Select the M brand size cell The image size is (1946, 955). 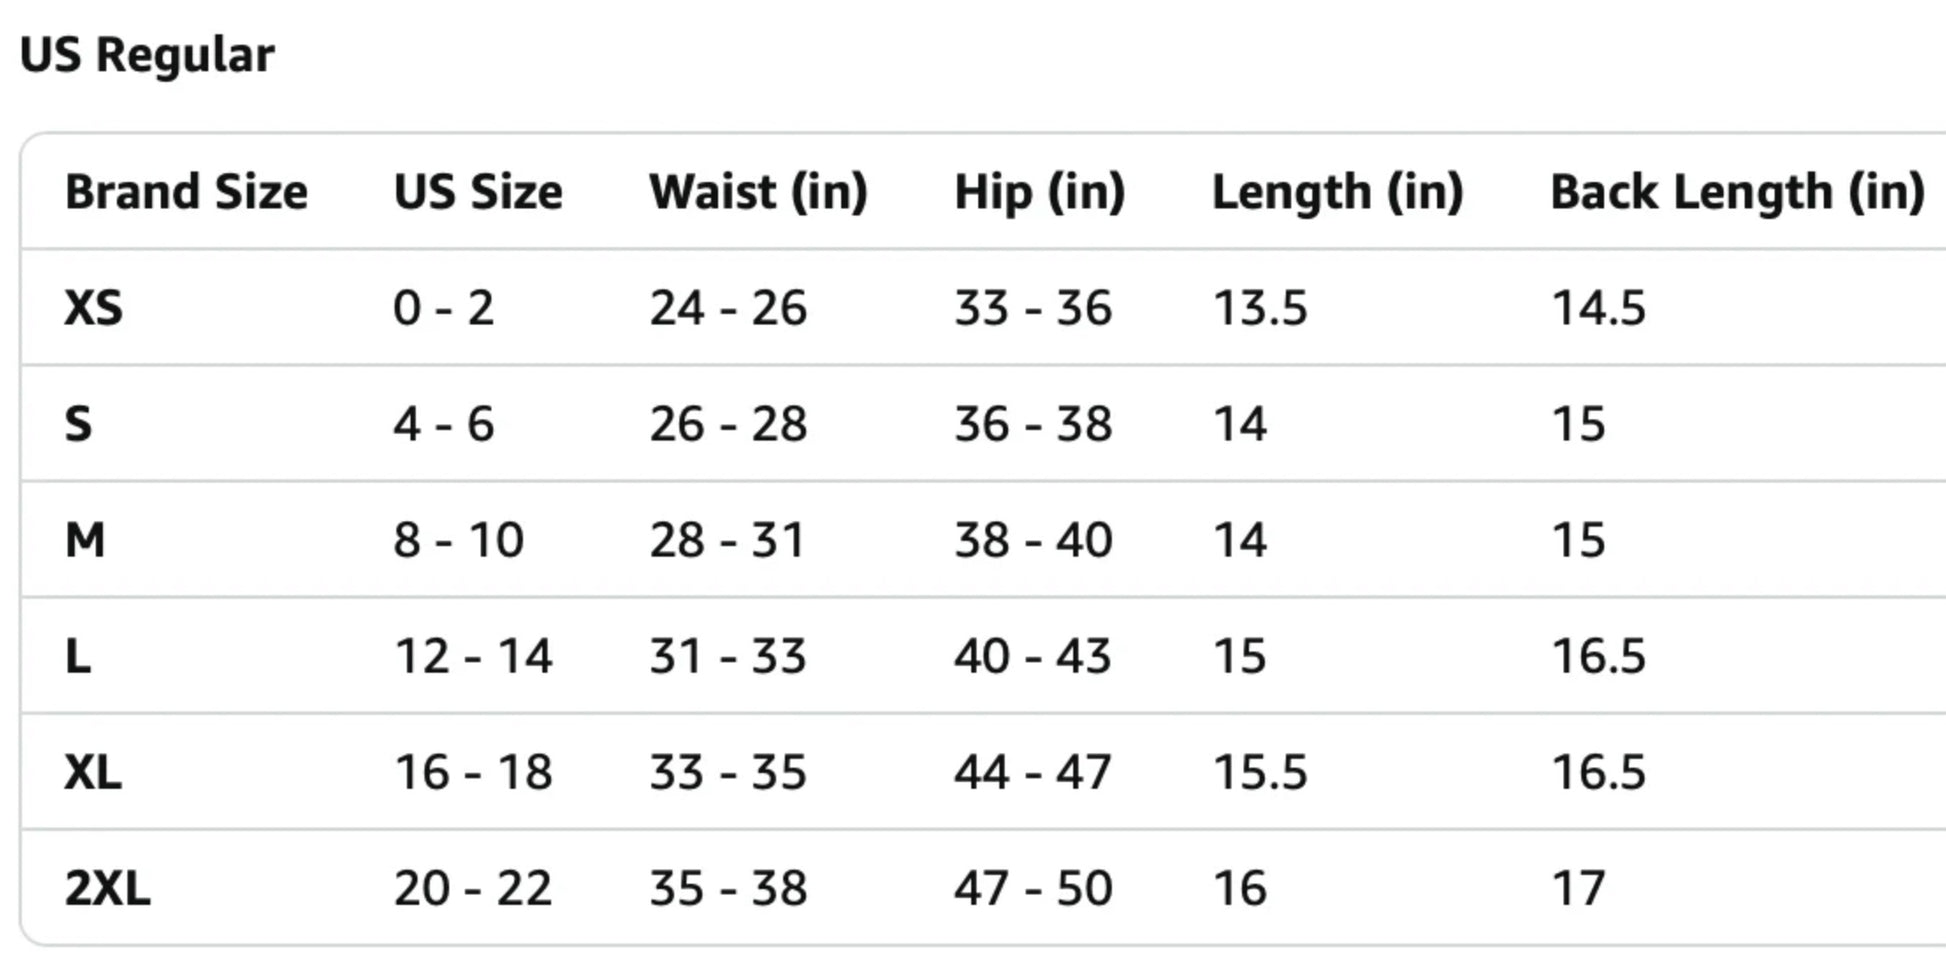point(85,540)
